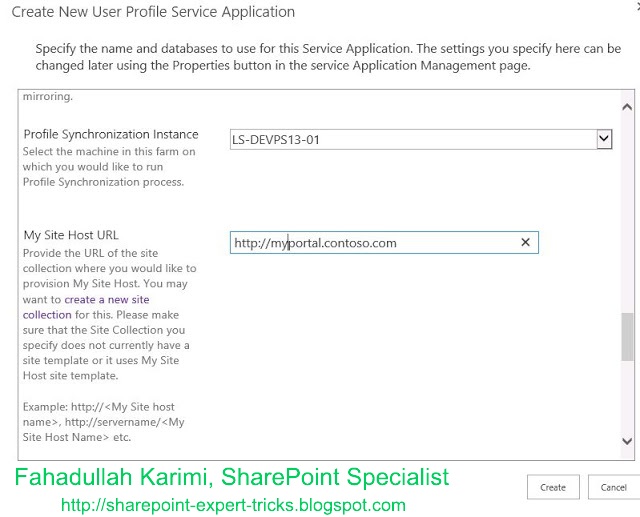The image size is (640, 517).
Task: Click the text 'Select the machine in this farm on'
Action: [109, 151]
